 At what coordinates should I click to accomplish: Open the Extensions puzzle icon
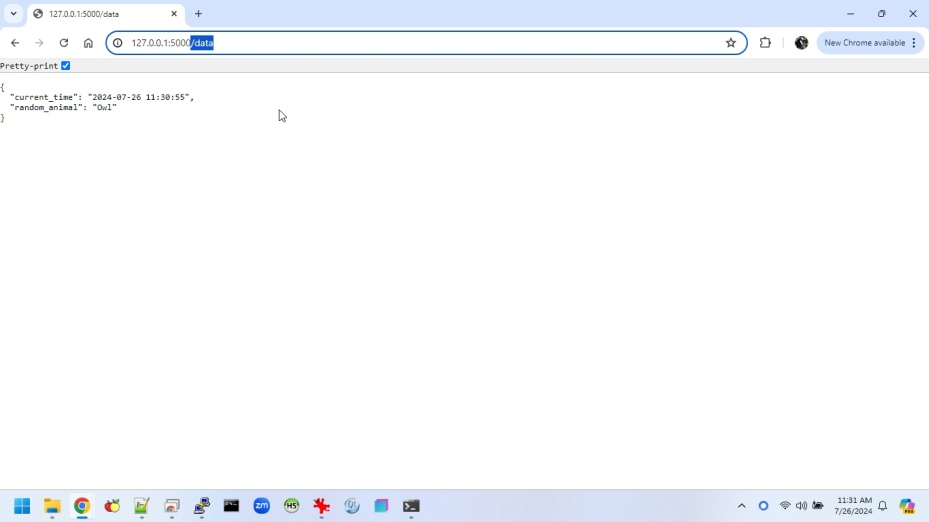[765, 43]
